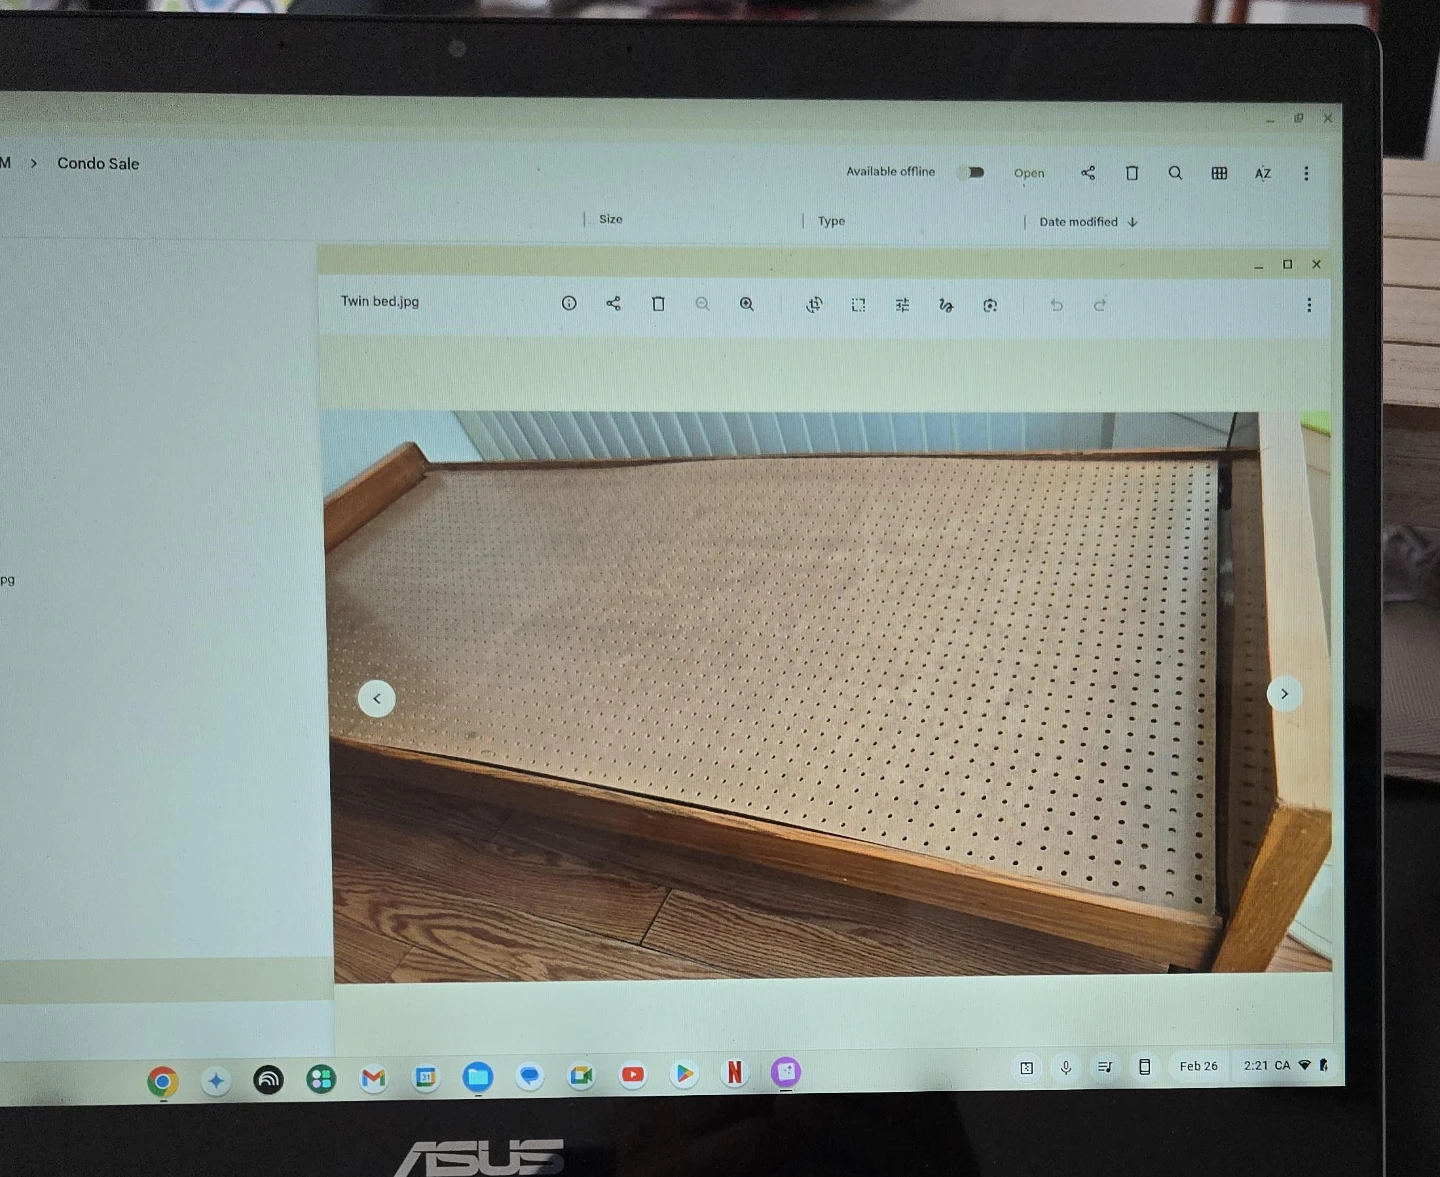Toggle Available offline switch in Files
Image resolution: width=1440 pixels, height=1177 pixels.
(x=971, y=172)
